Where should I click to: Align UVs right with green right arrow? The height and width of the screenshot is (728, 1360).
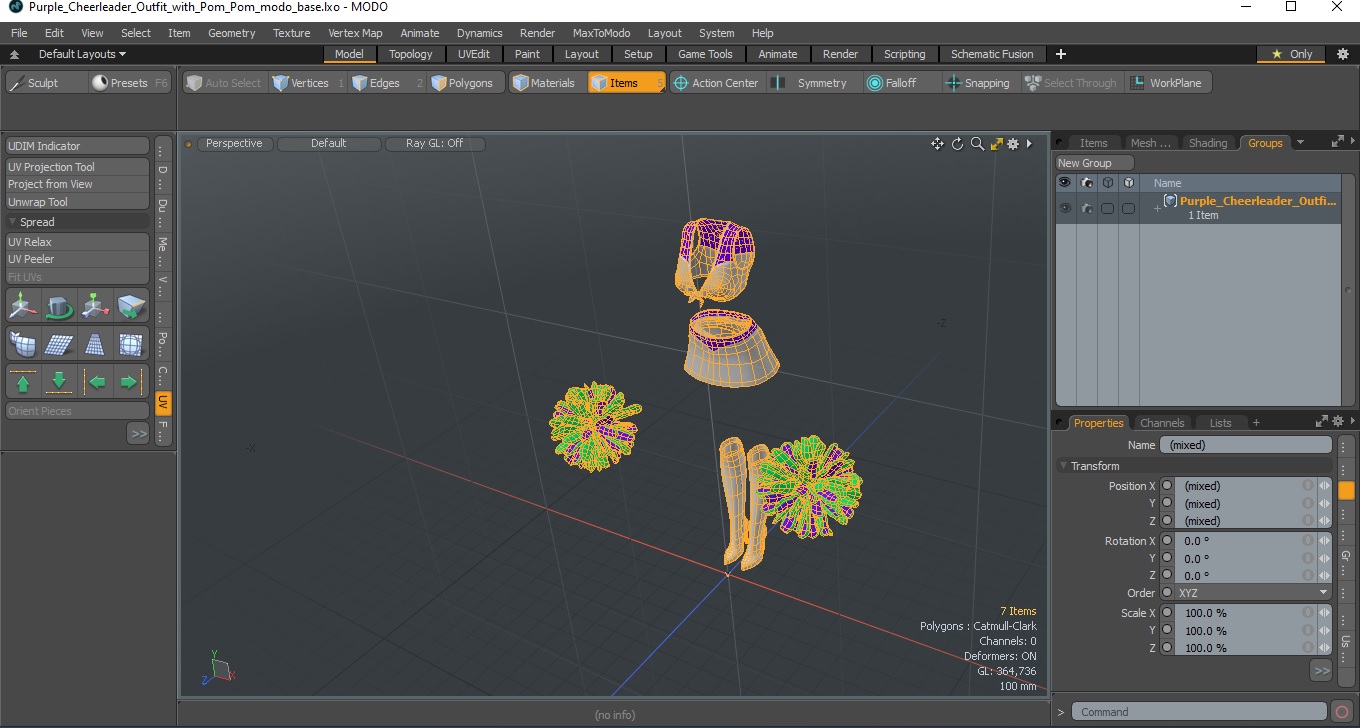131,382
